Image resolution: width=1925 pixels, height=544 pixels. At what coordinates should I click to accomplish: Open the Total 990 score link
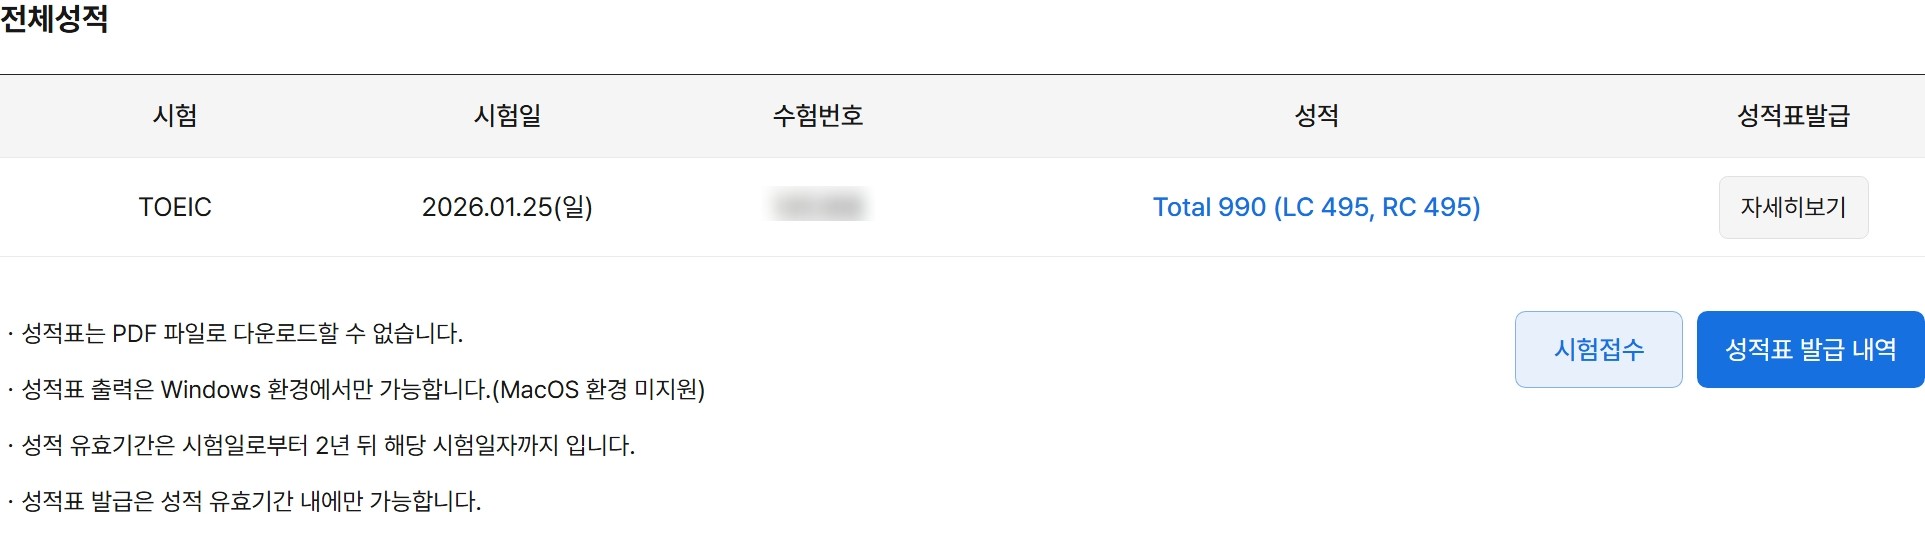[1316, 207]
